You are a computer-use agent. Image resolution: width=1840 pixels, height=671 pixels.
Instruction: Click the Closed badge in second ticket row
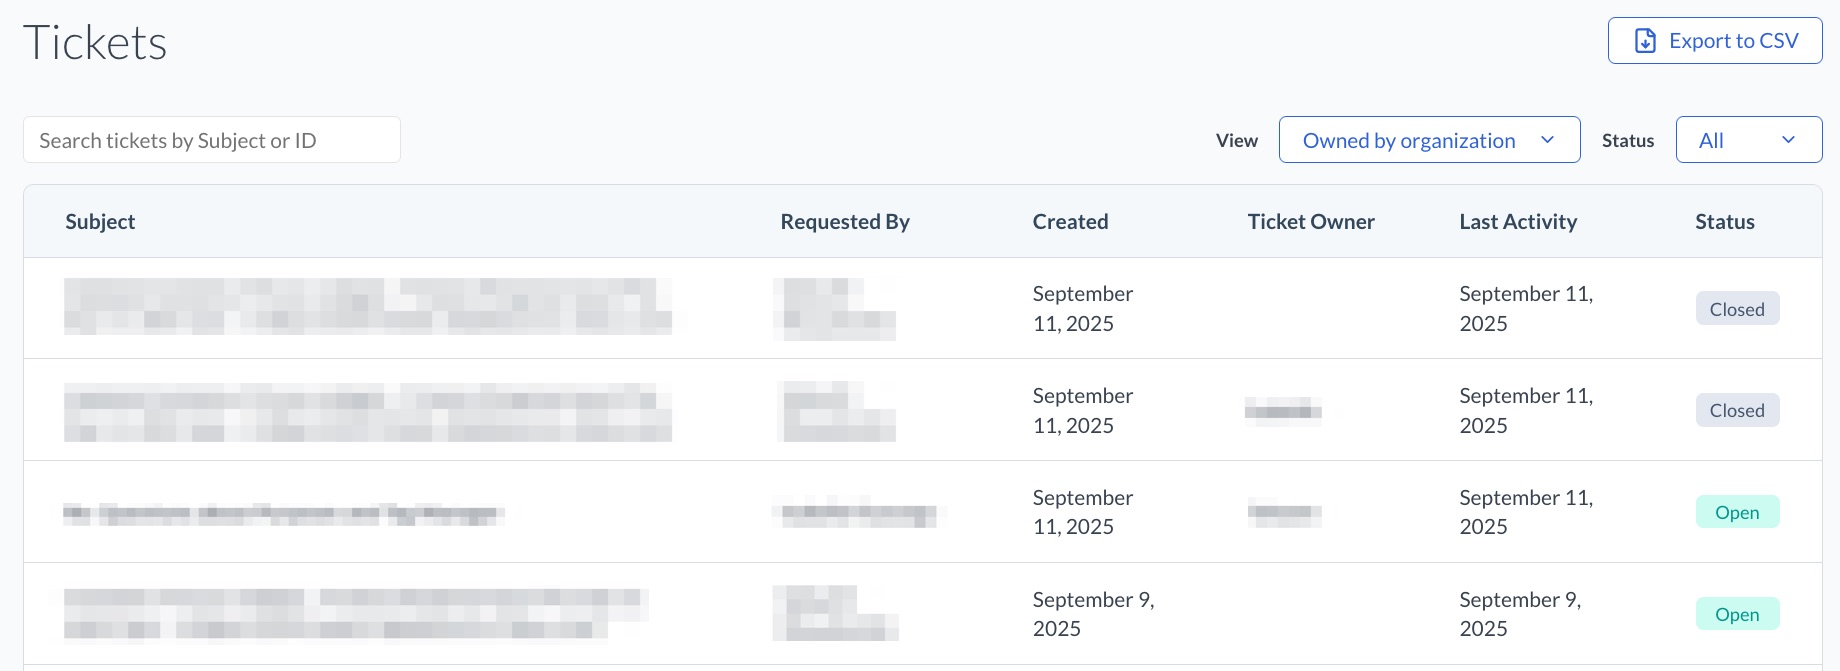[1737, 410]
